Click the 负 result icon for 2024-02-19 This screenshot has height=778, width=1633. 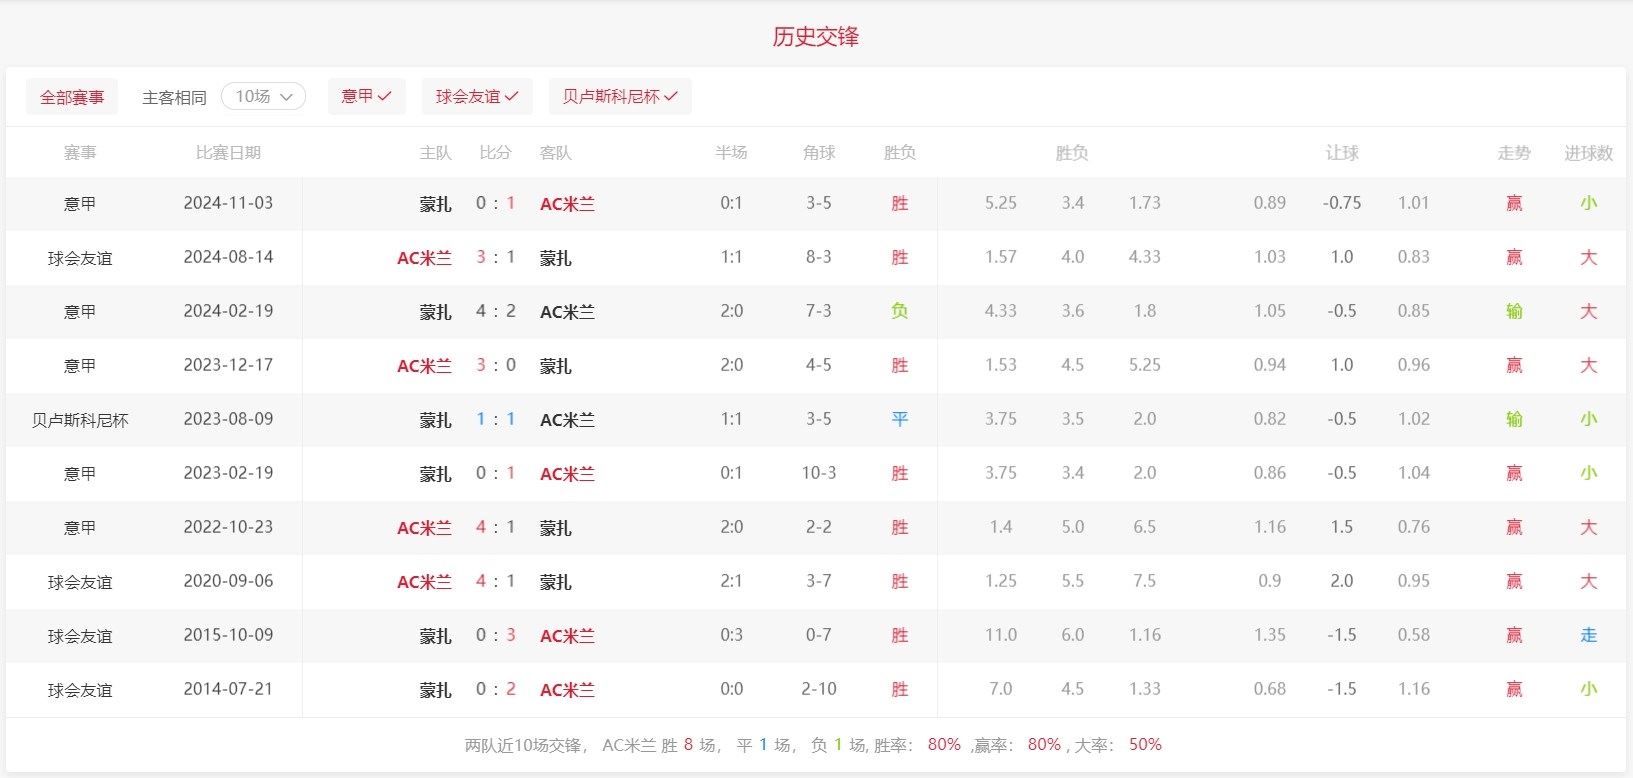[899, 311]
